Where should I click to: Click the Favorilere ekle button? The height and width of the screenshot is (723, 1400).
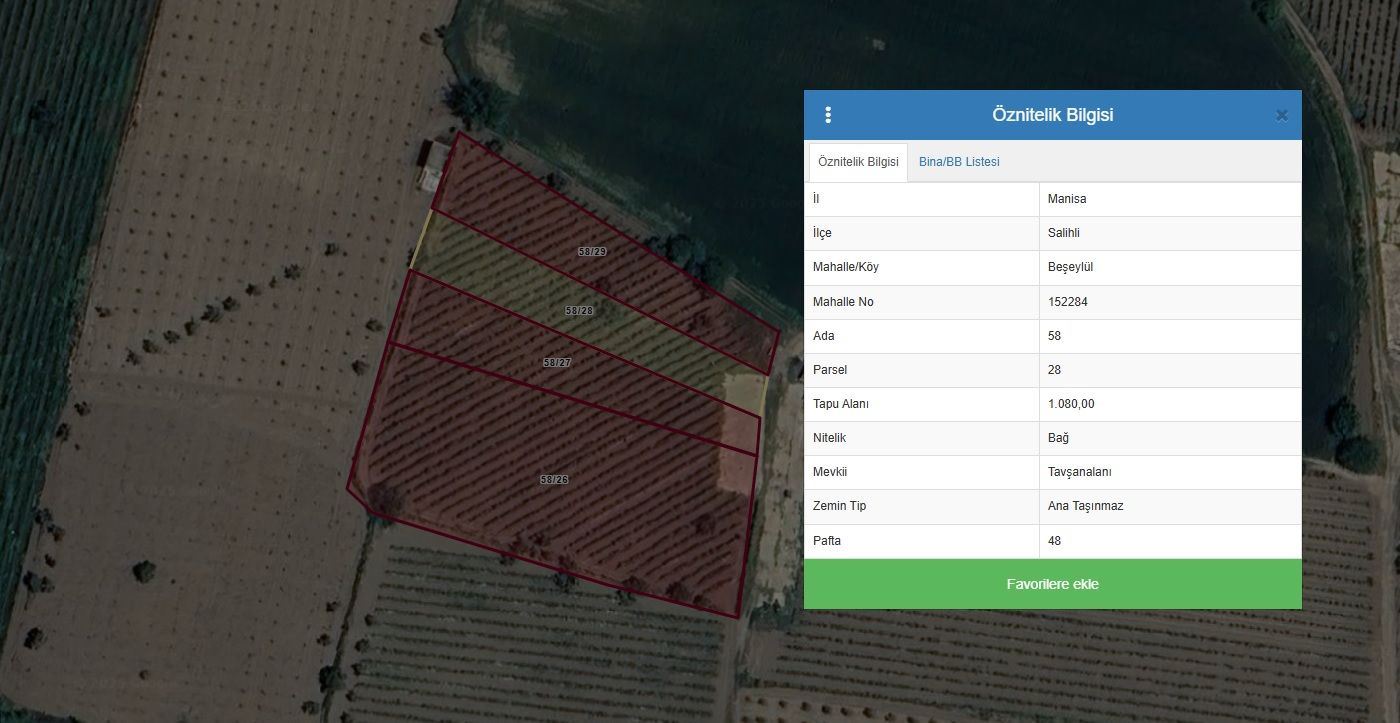coord(1052,584)
